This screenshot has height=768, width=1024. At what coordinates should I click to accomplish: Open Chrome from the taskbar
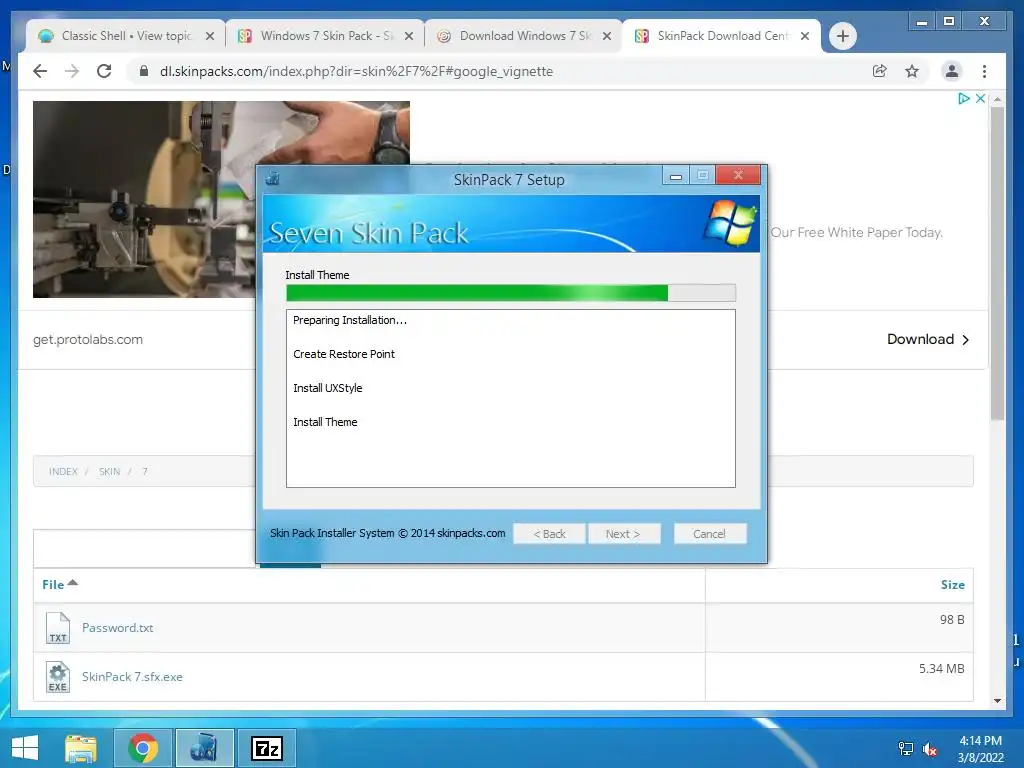click(143, 748)
